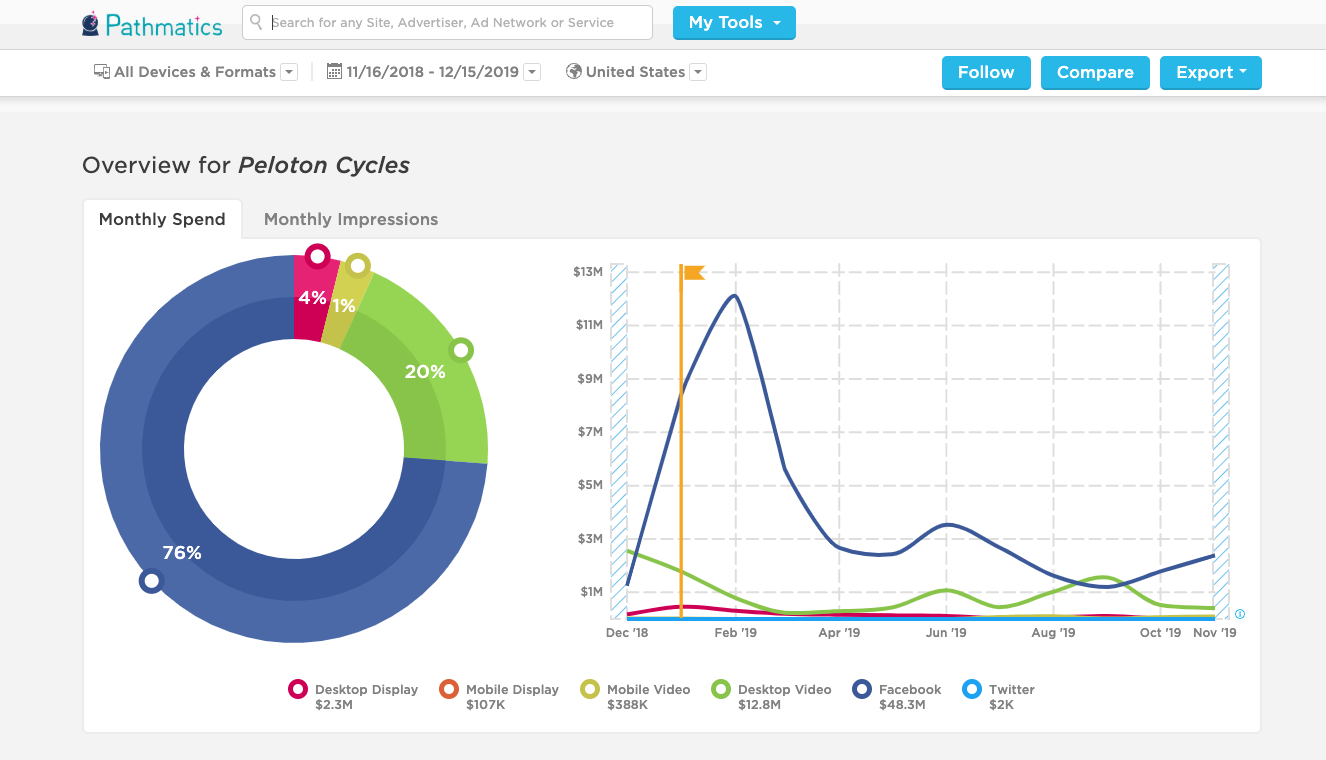Viewport: 1326px width, 760px height.
Task: Focus the site and advertiser search field
Action: pos(447,22)
